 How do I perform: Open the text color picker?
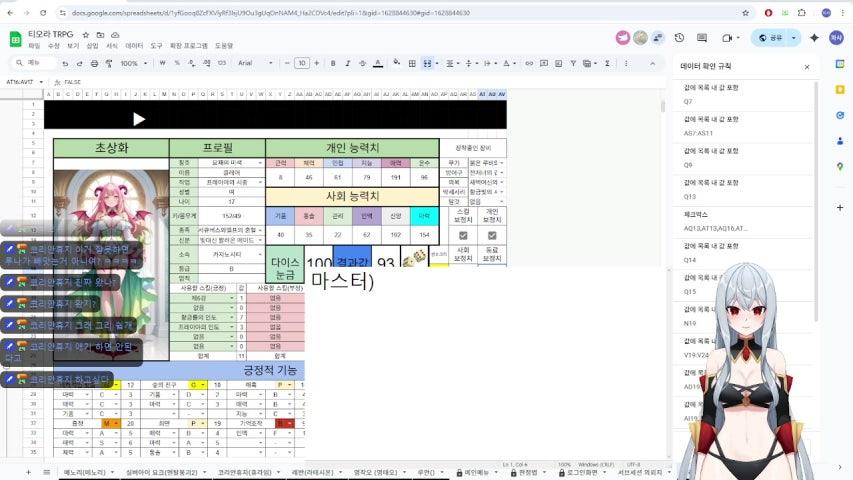pyautogui.click(x=378, y=64)
